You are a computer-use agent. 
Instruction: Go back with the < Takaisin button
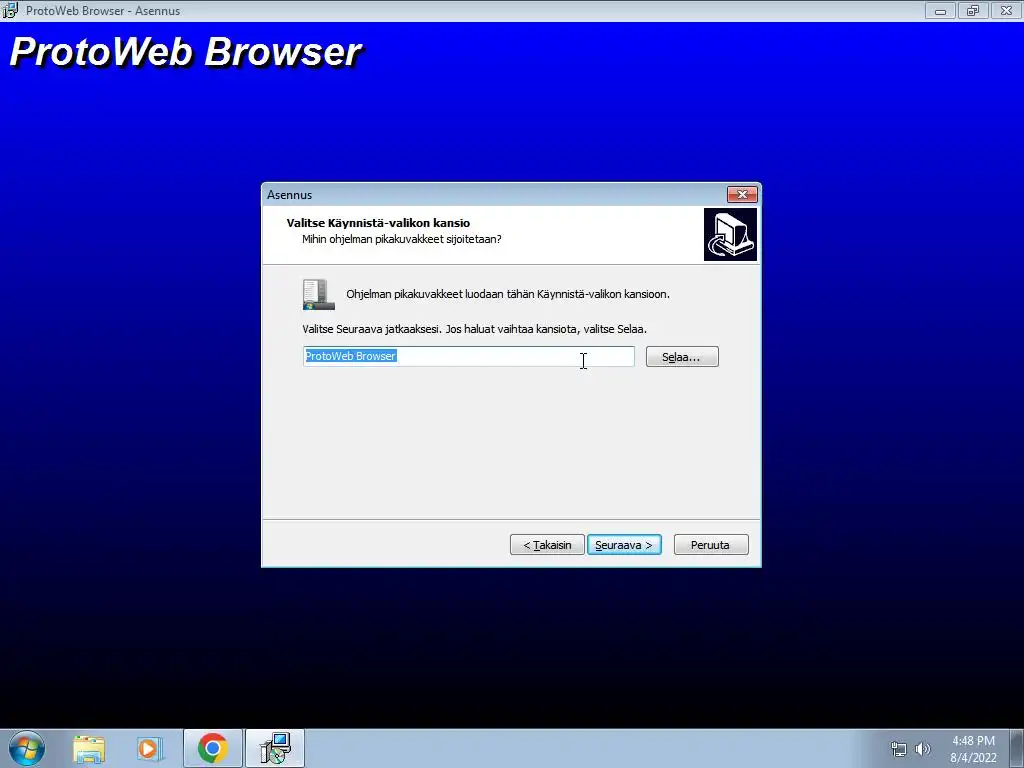click(x=547, y=545)
